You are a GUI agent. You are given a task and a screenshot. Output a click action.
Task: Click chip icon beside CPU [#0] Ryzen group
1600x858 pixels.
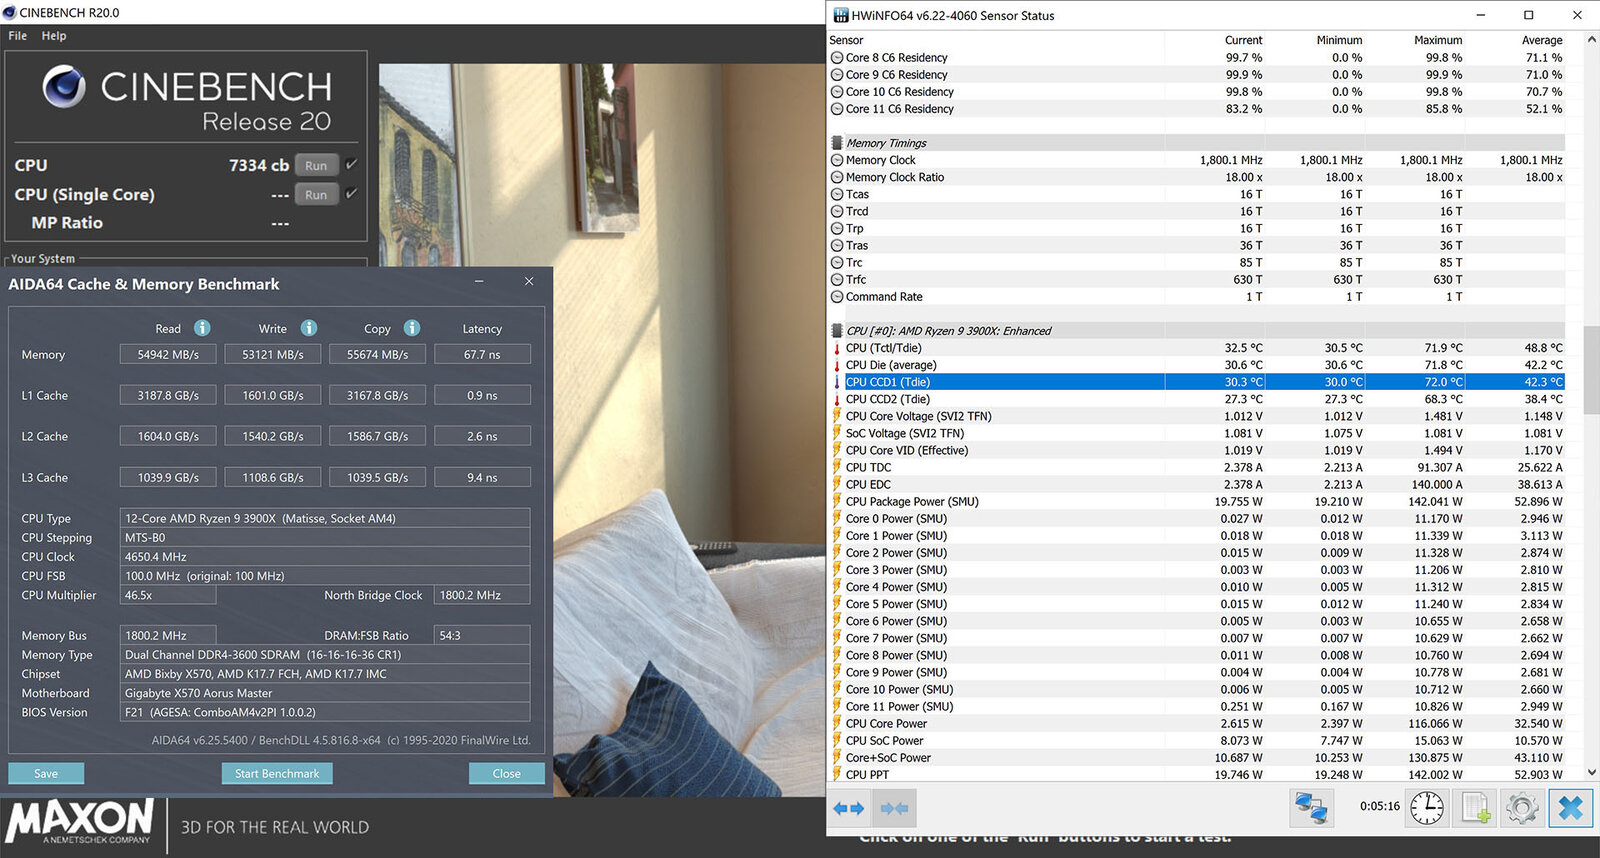[837, 331]
